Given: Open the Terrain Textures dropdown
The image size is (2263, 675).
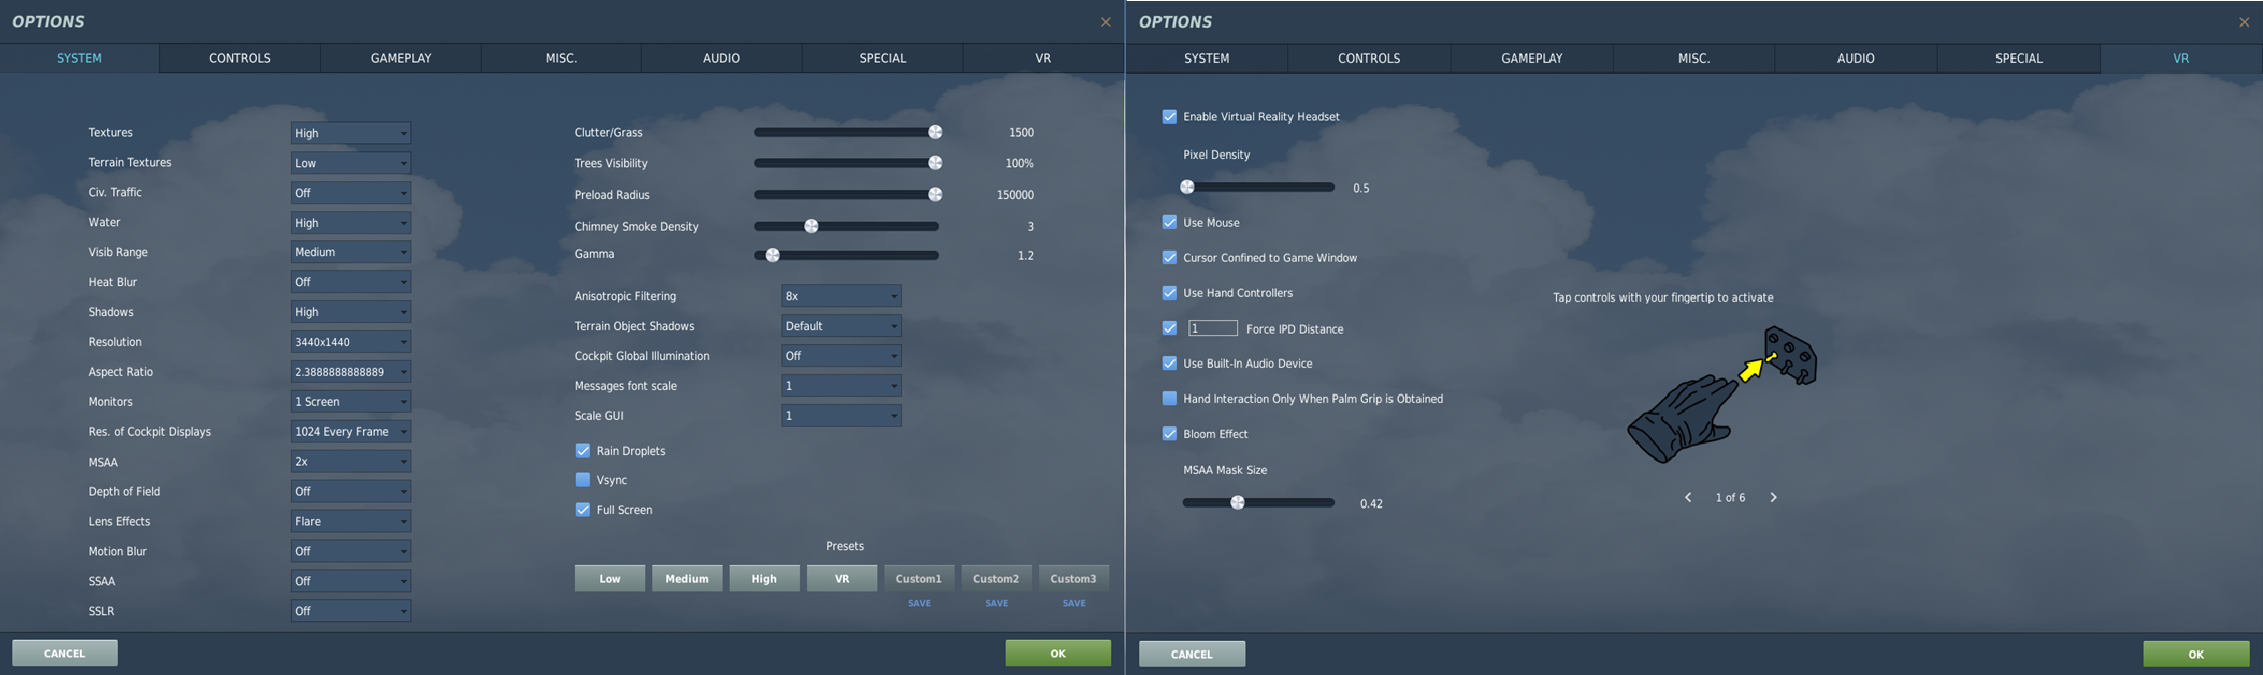Looking at the screenshot, I should (351, 163).
